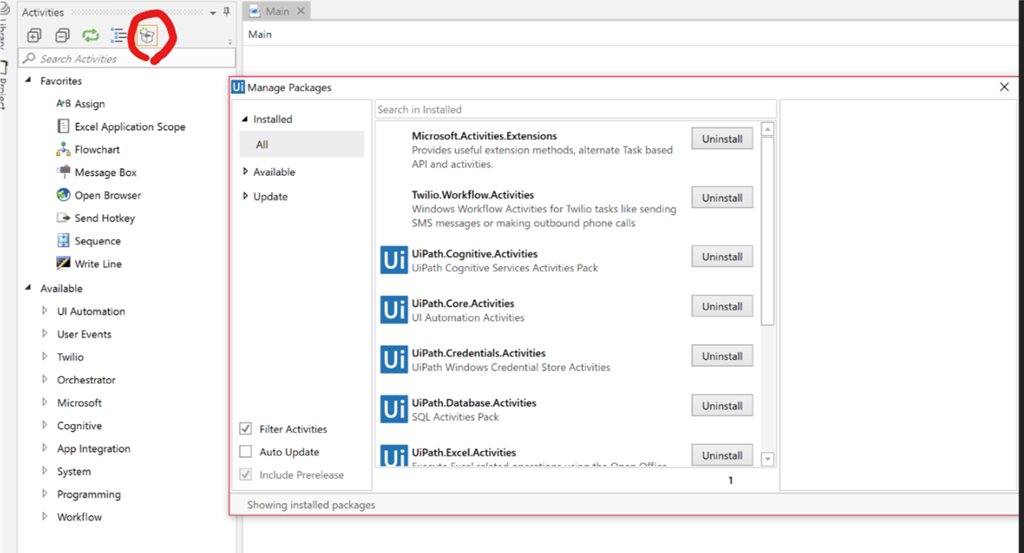Image resolution: width=1024 pixels, height=553 pixels.
Task: Click the green Refresh activities icon
Action: 90,35
